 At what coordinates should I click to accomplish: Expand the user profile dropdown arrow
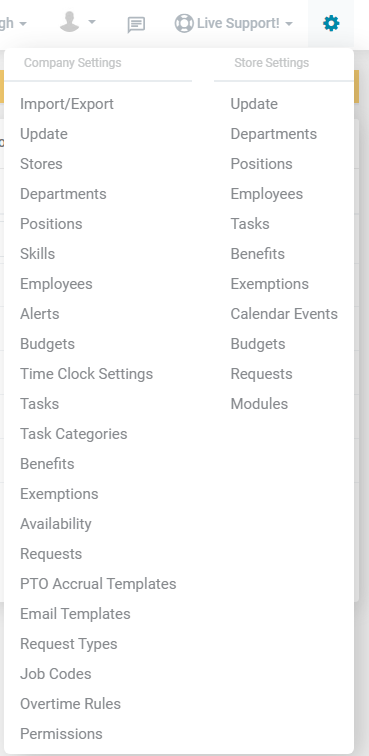[92, 22]
